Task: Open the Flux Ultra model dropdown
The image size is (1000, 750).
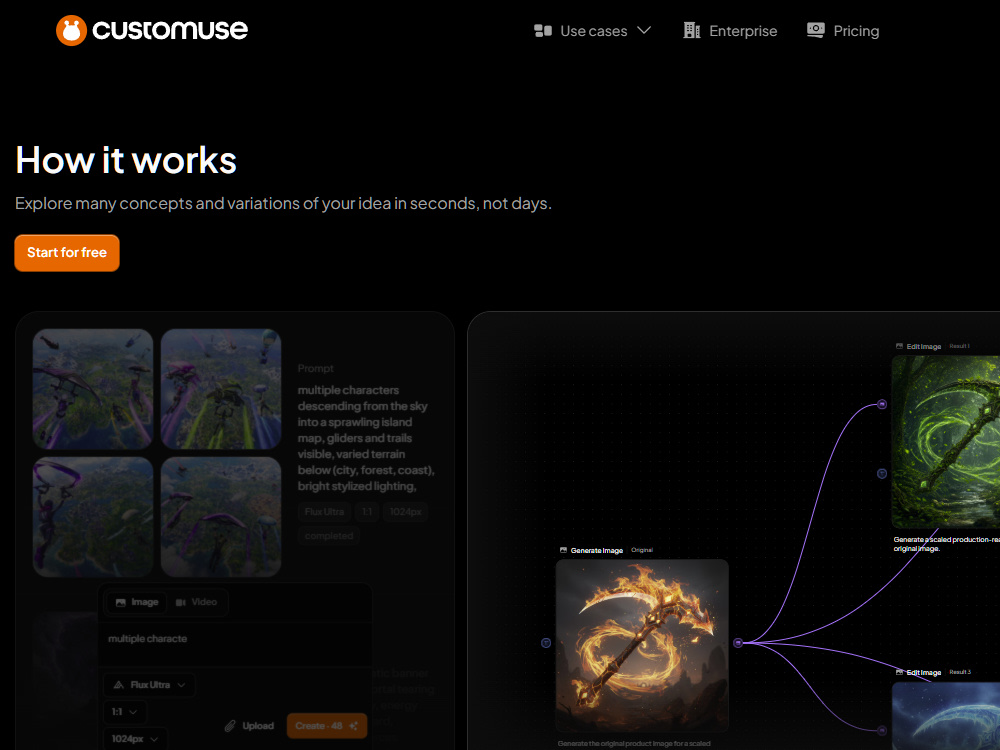Action: click(149, 685)
